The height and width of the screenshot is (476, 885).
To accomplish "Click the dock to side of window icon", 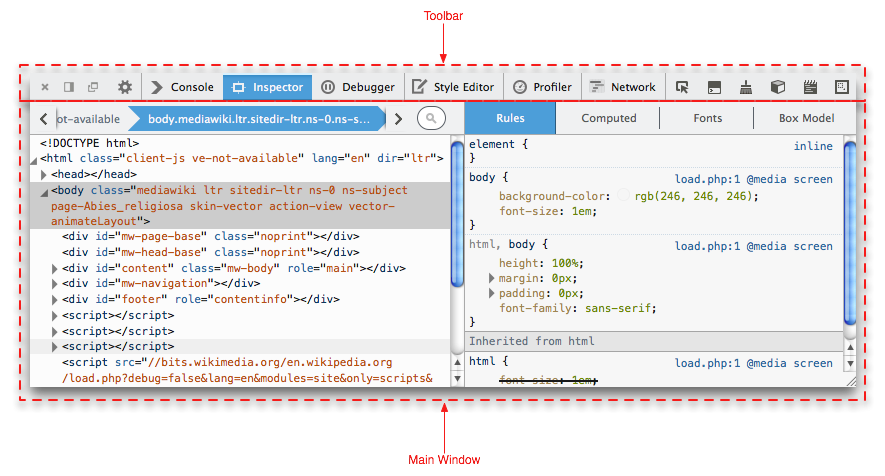I will [69, 87].
